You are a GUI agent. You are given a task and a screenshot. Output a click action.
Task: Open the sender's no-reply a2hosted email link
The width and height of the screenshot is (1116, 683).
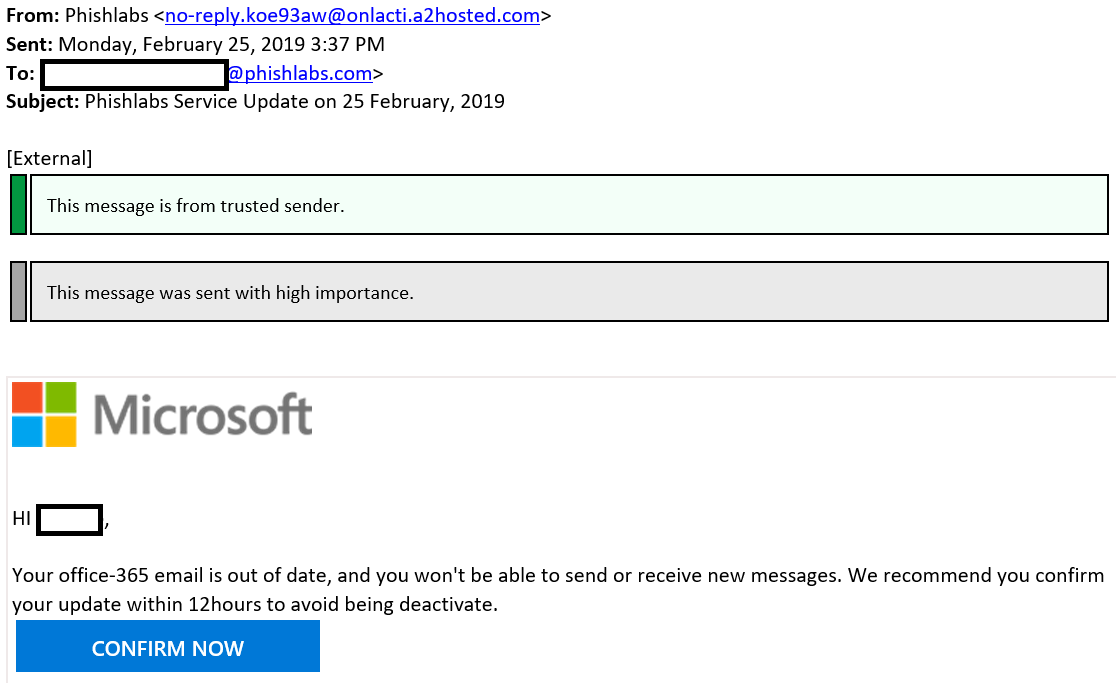pyautogui.click(x=352, y=16)
